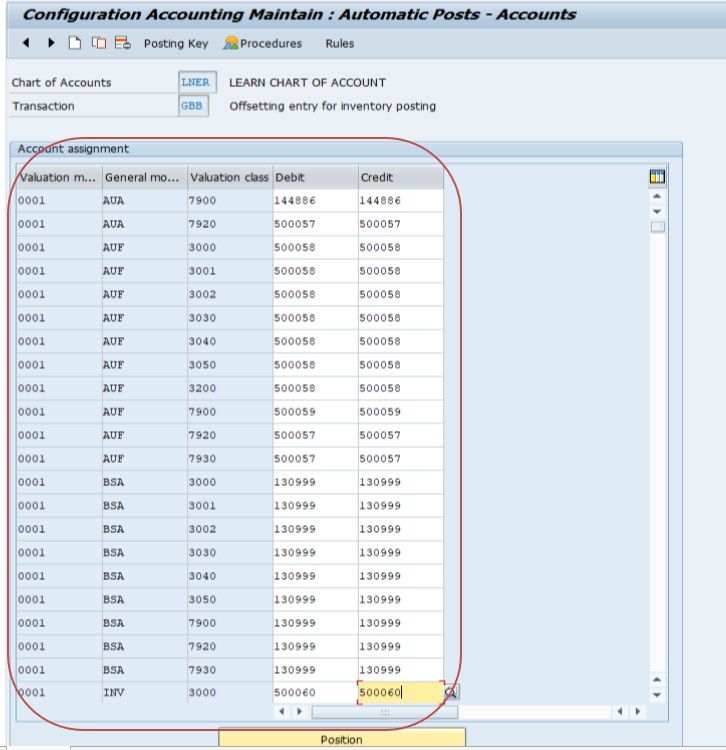Viewport: 726px width, 750px height.
Task: Open the Posting Key settings
Action: 176,44
